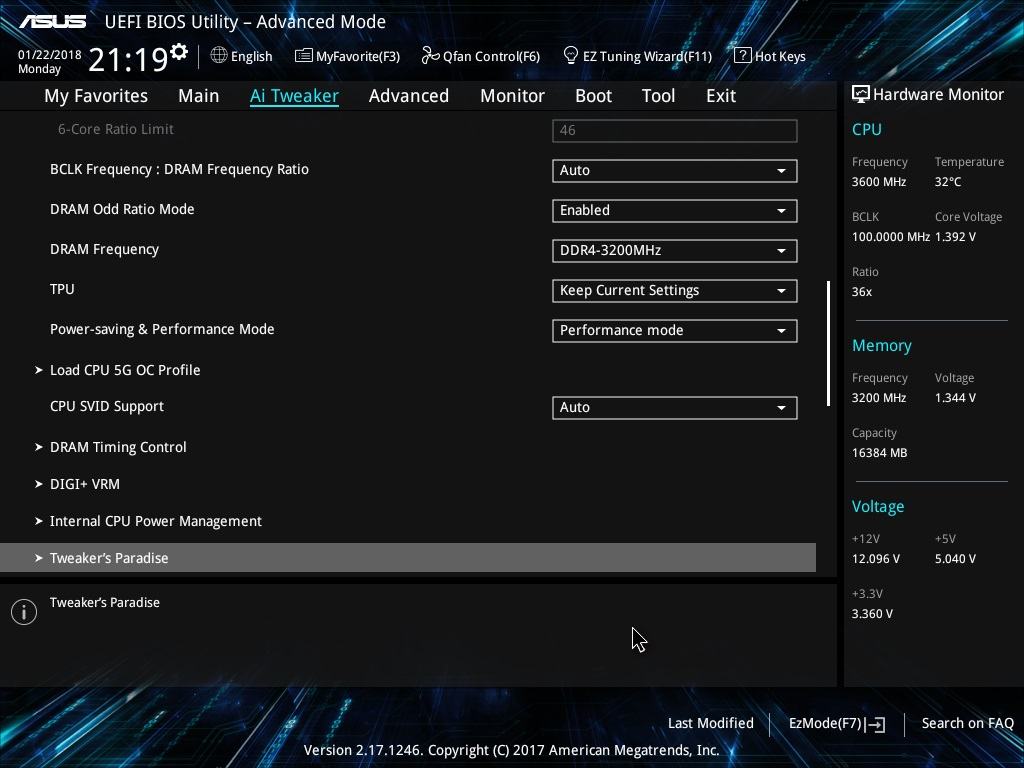Open Tweaker's Paradise submenu

[408, 558]
